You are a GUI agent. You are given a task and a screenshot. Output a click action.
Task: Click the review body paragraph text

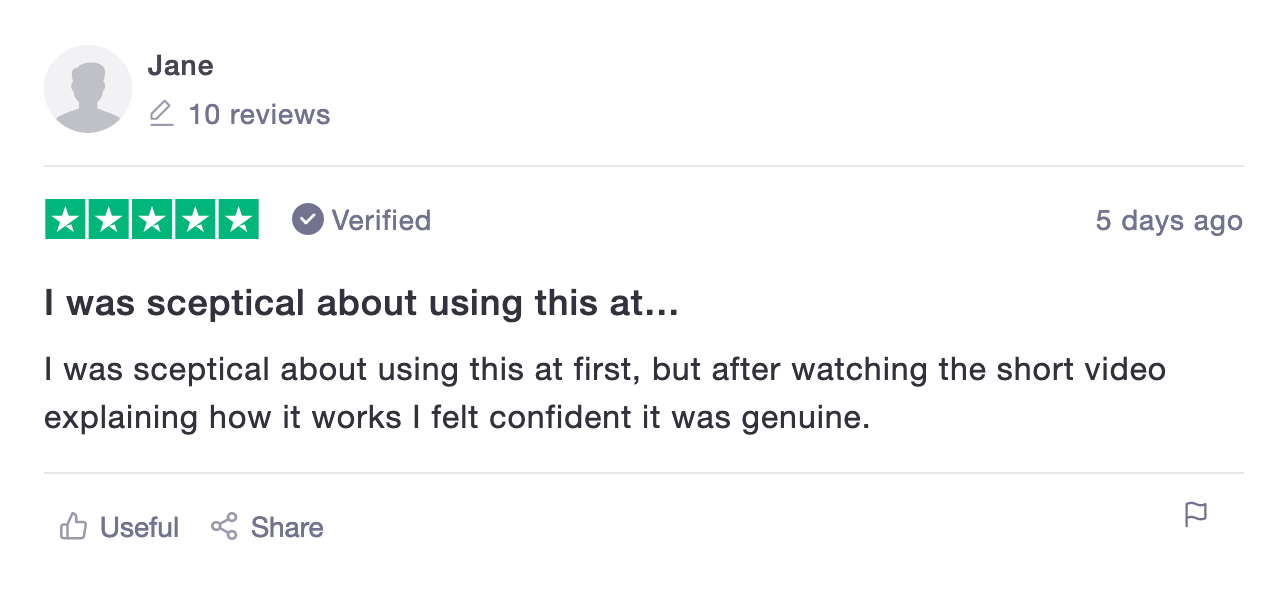[604, 393]
